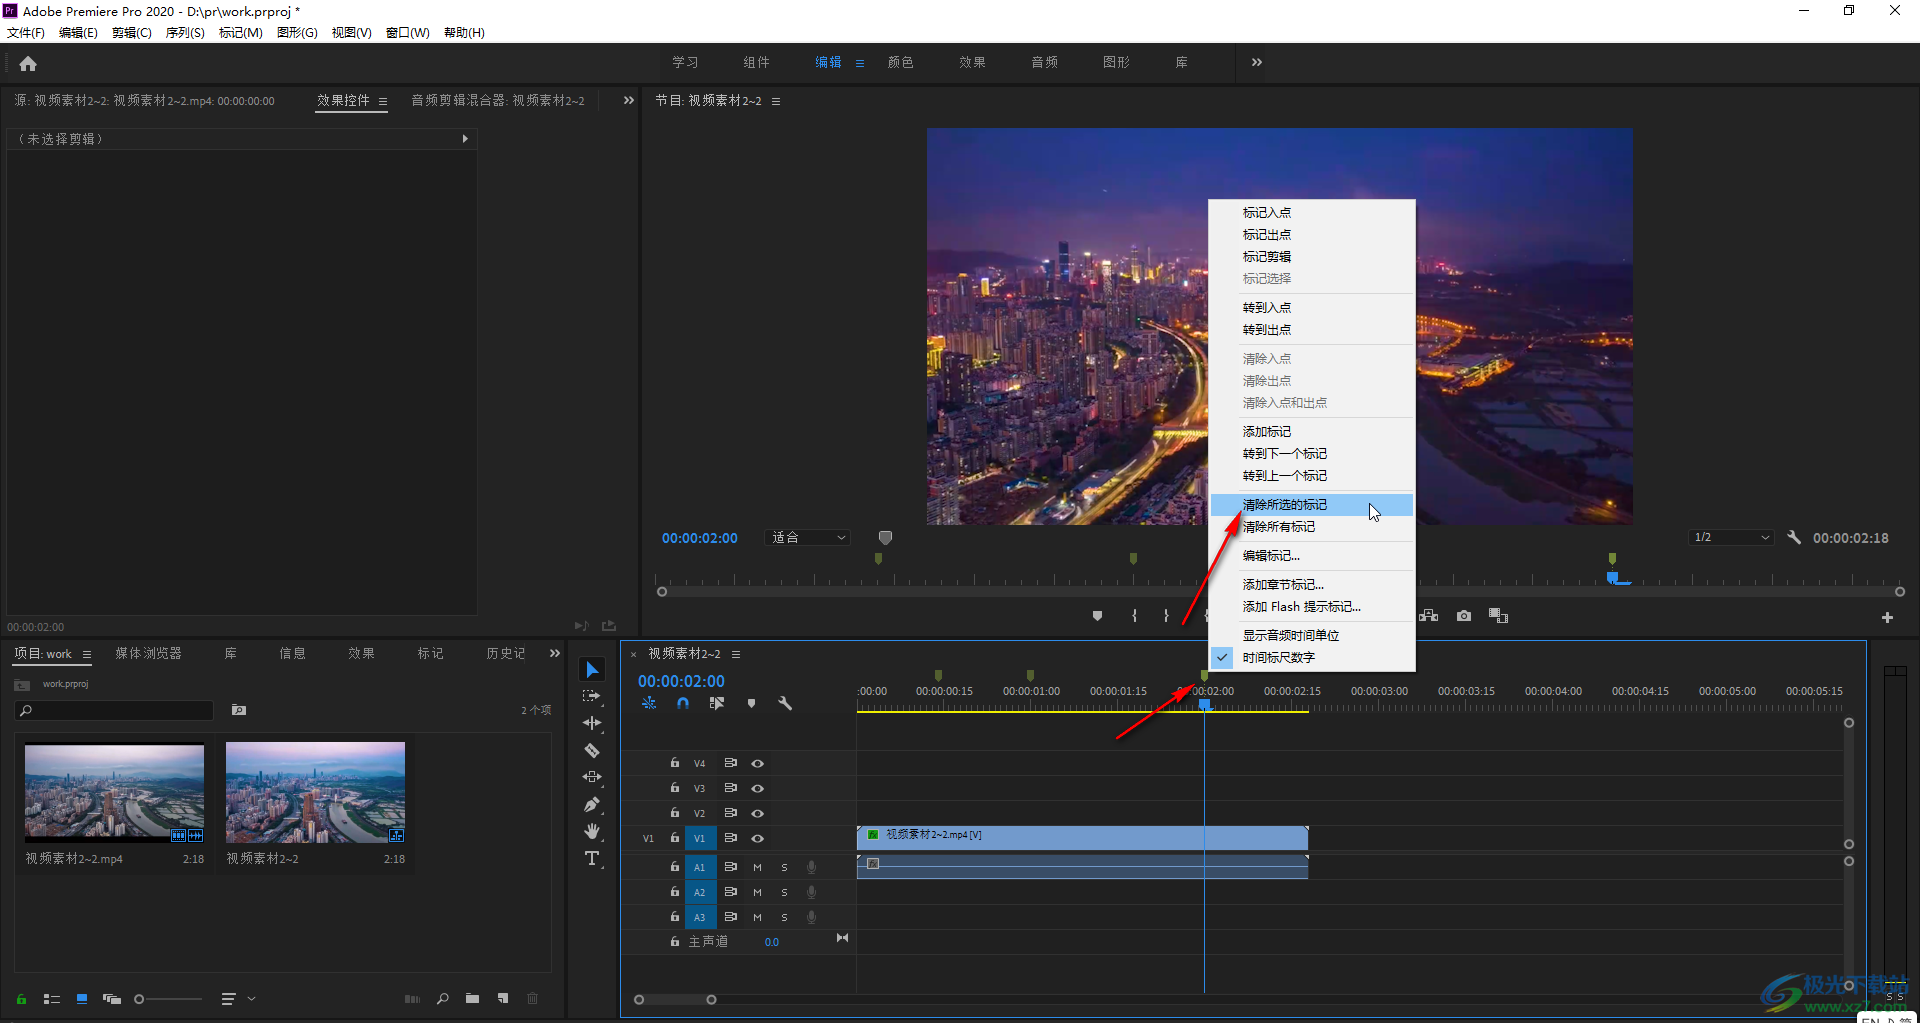Viewport: 1920px width, 1023px height.
Task: Open zoom level 适合 dropdown
Action: (808, 537)
